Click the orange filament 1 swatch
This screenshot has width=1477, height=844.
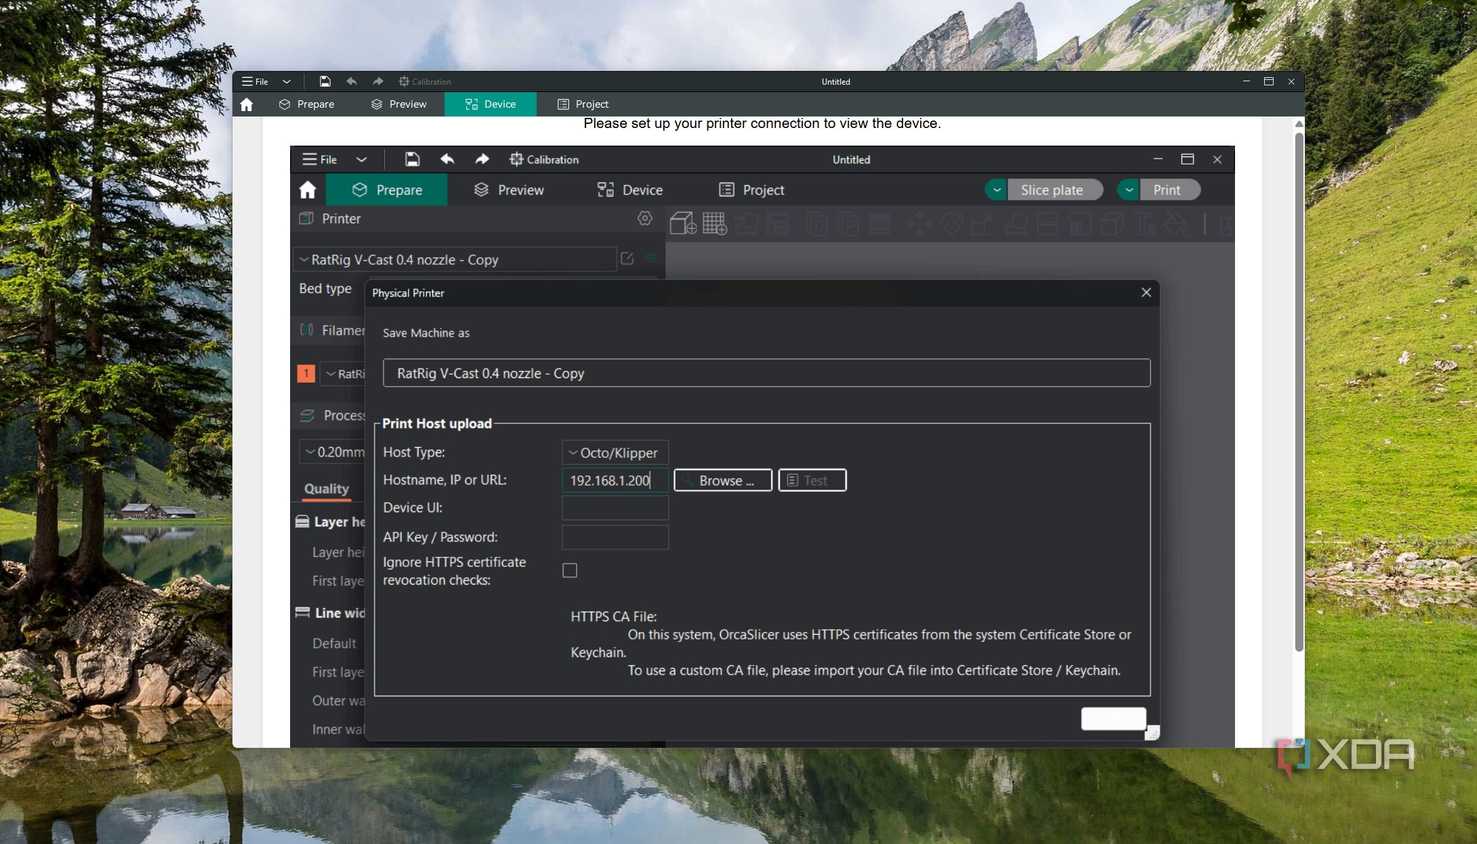tap(306, 373)
